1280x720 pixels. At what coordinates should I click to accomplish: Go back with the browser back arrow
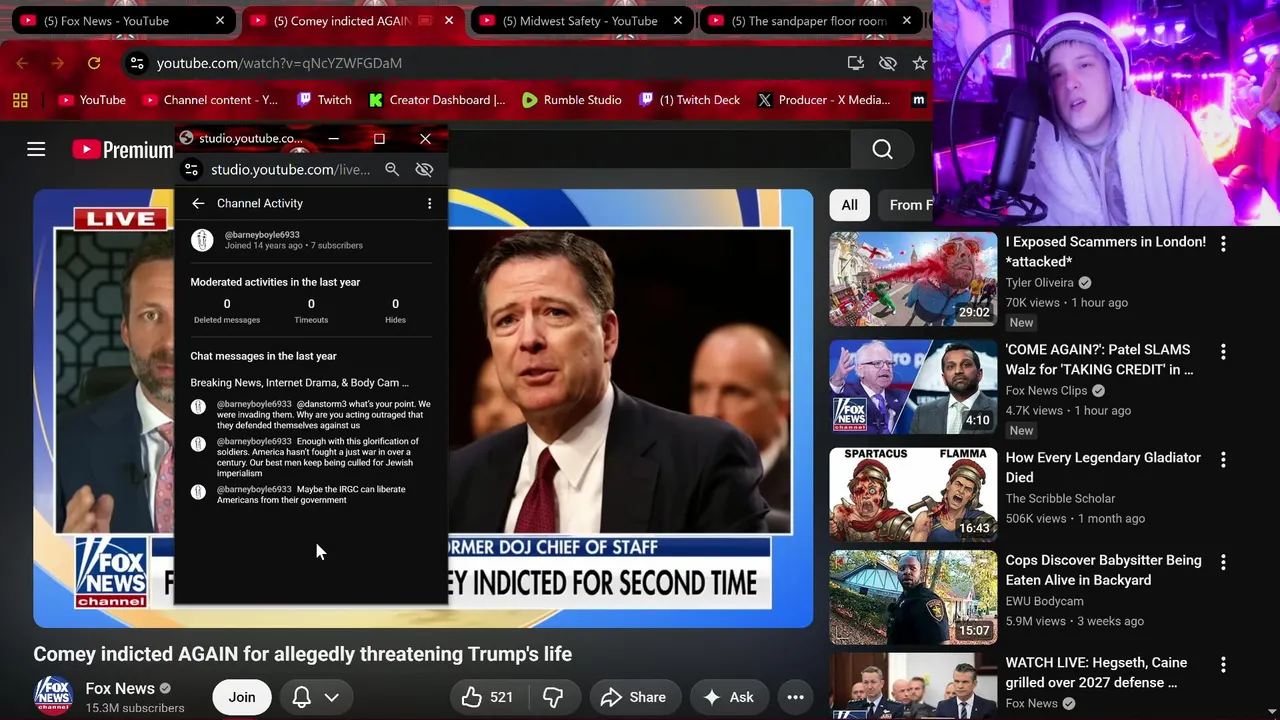tap(22, 63)
